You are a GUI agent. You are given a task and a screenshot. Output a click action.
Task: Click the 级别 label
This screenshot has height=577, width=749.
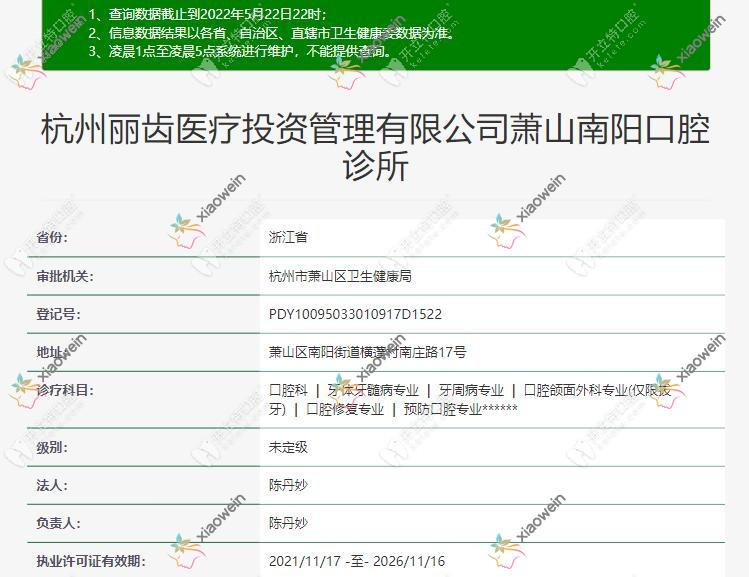[x=52, y=448]
